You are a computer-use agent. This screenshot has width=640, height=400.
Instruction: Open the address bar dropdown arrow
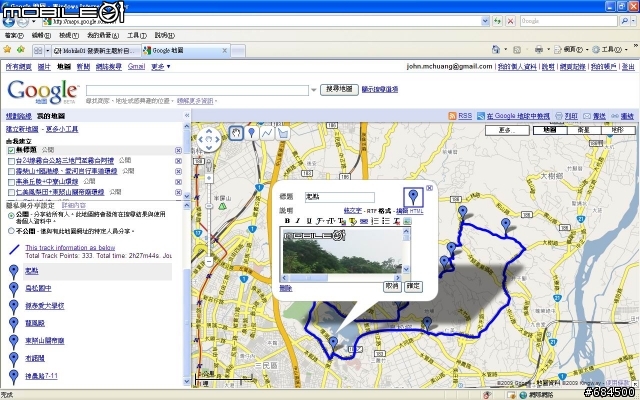(x=485, y=21)
